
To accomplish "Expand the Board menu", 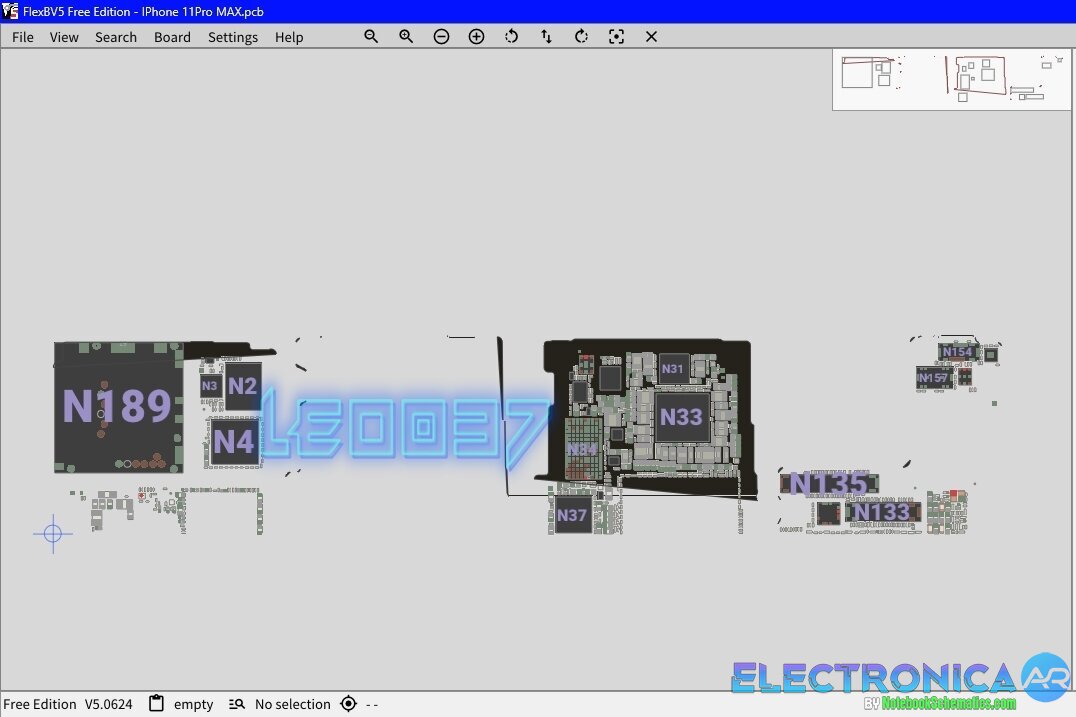I will pyautogui.click(x=172, y=37).
